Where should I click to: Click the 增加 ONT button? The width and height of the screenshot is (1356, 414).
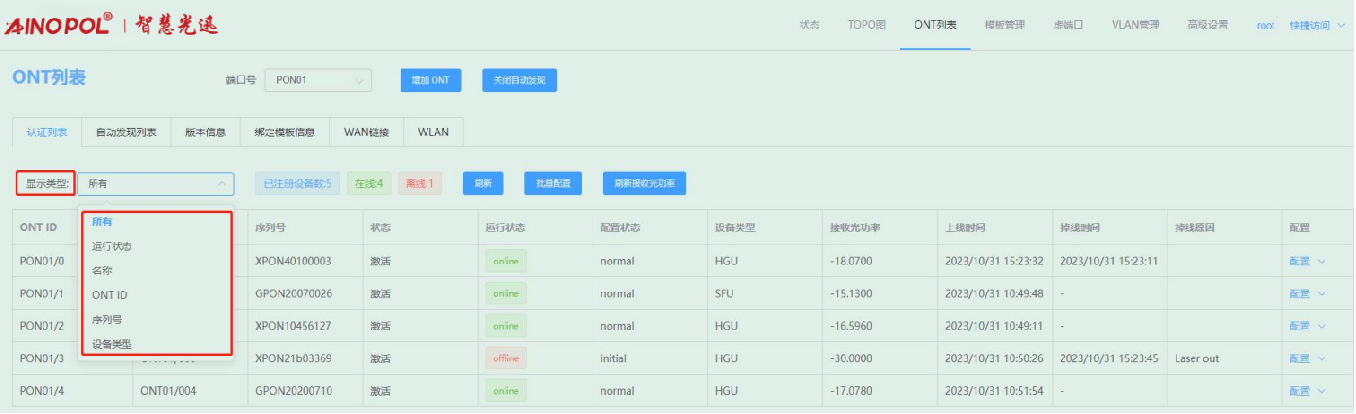[431, 80]
